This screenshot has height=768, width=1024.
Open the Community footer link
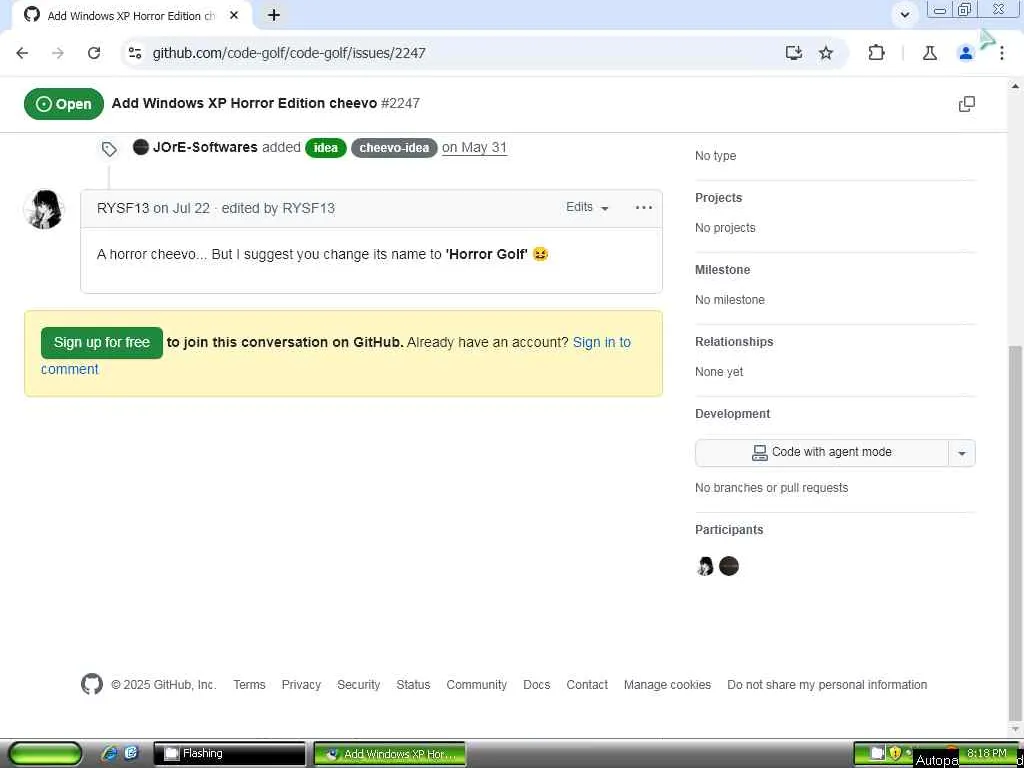click(477, 684)
